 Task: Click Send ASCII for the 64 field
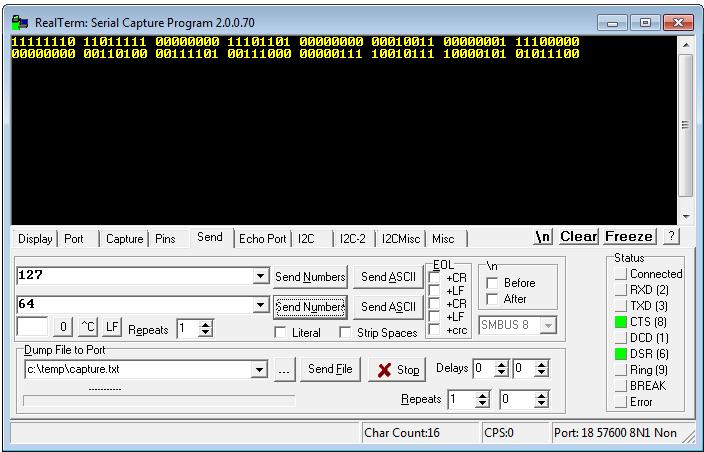pos(388,307)
